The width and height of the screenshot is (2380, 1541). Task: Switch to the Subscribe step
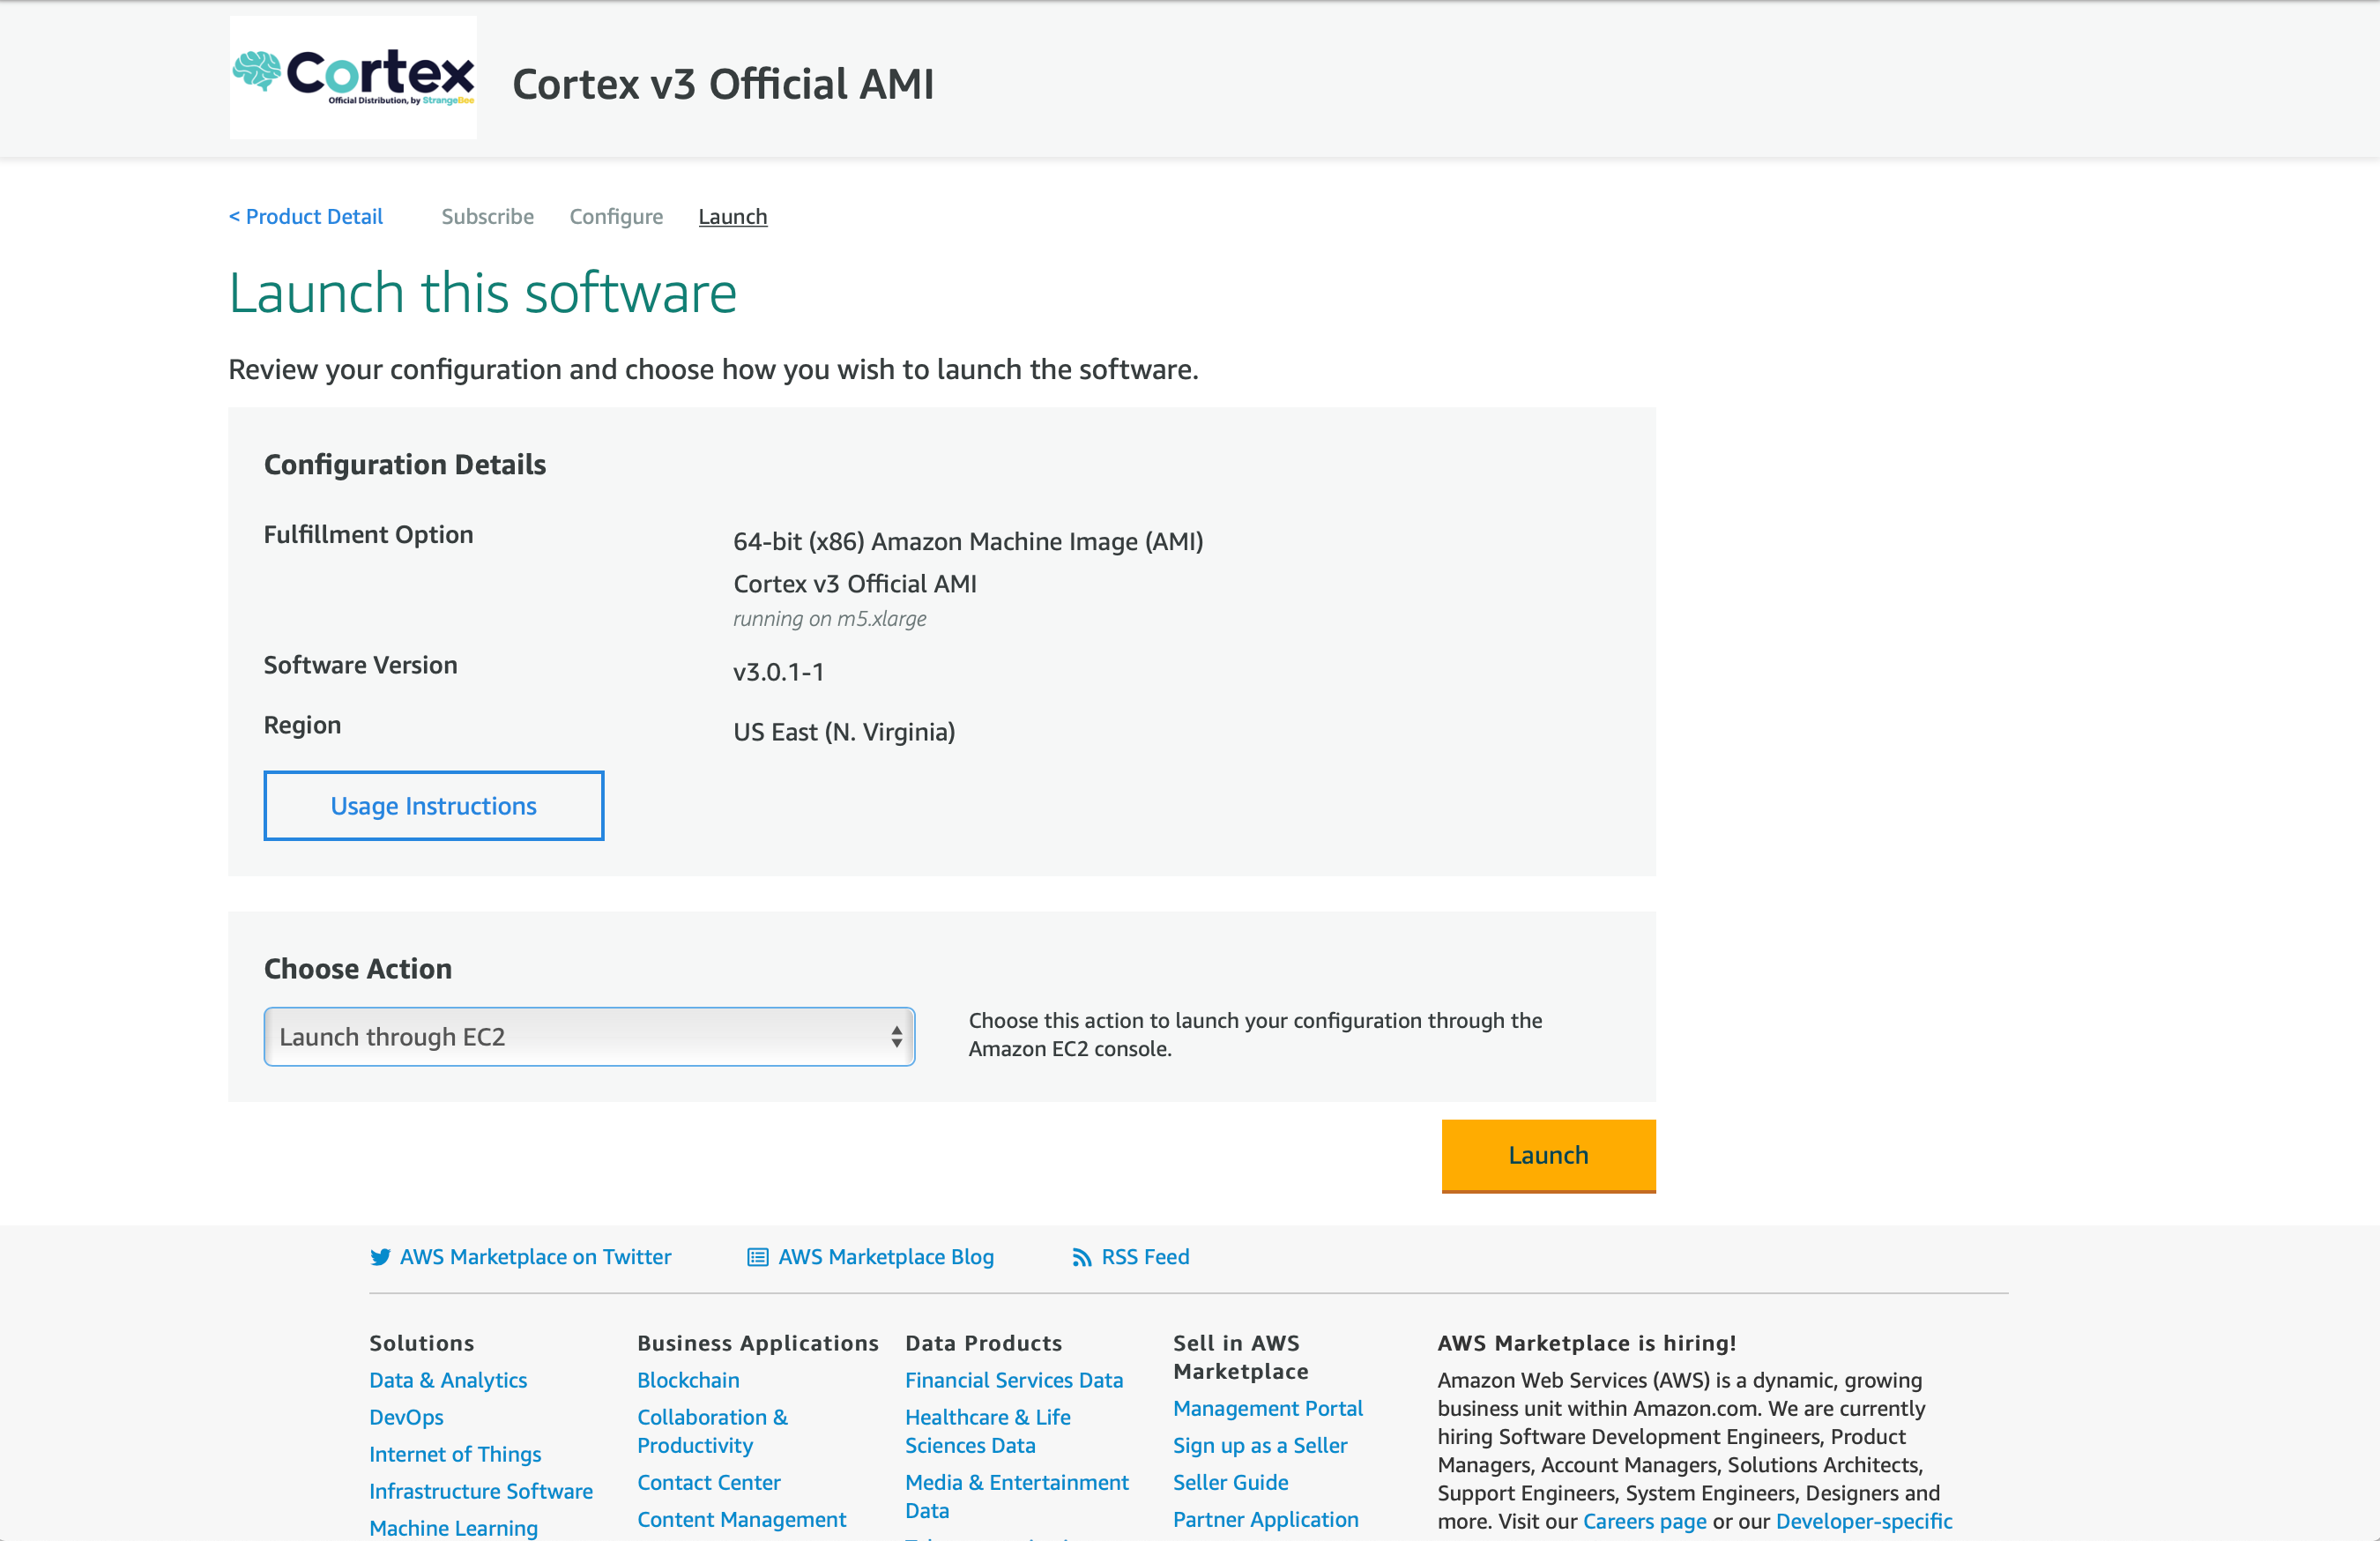(x=487, y=216)
